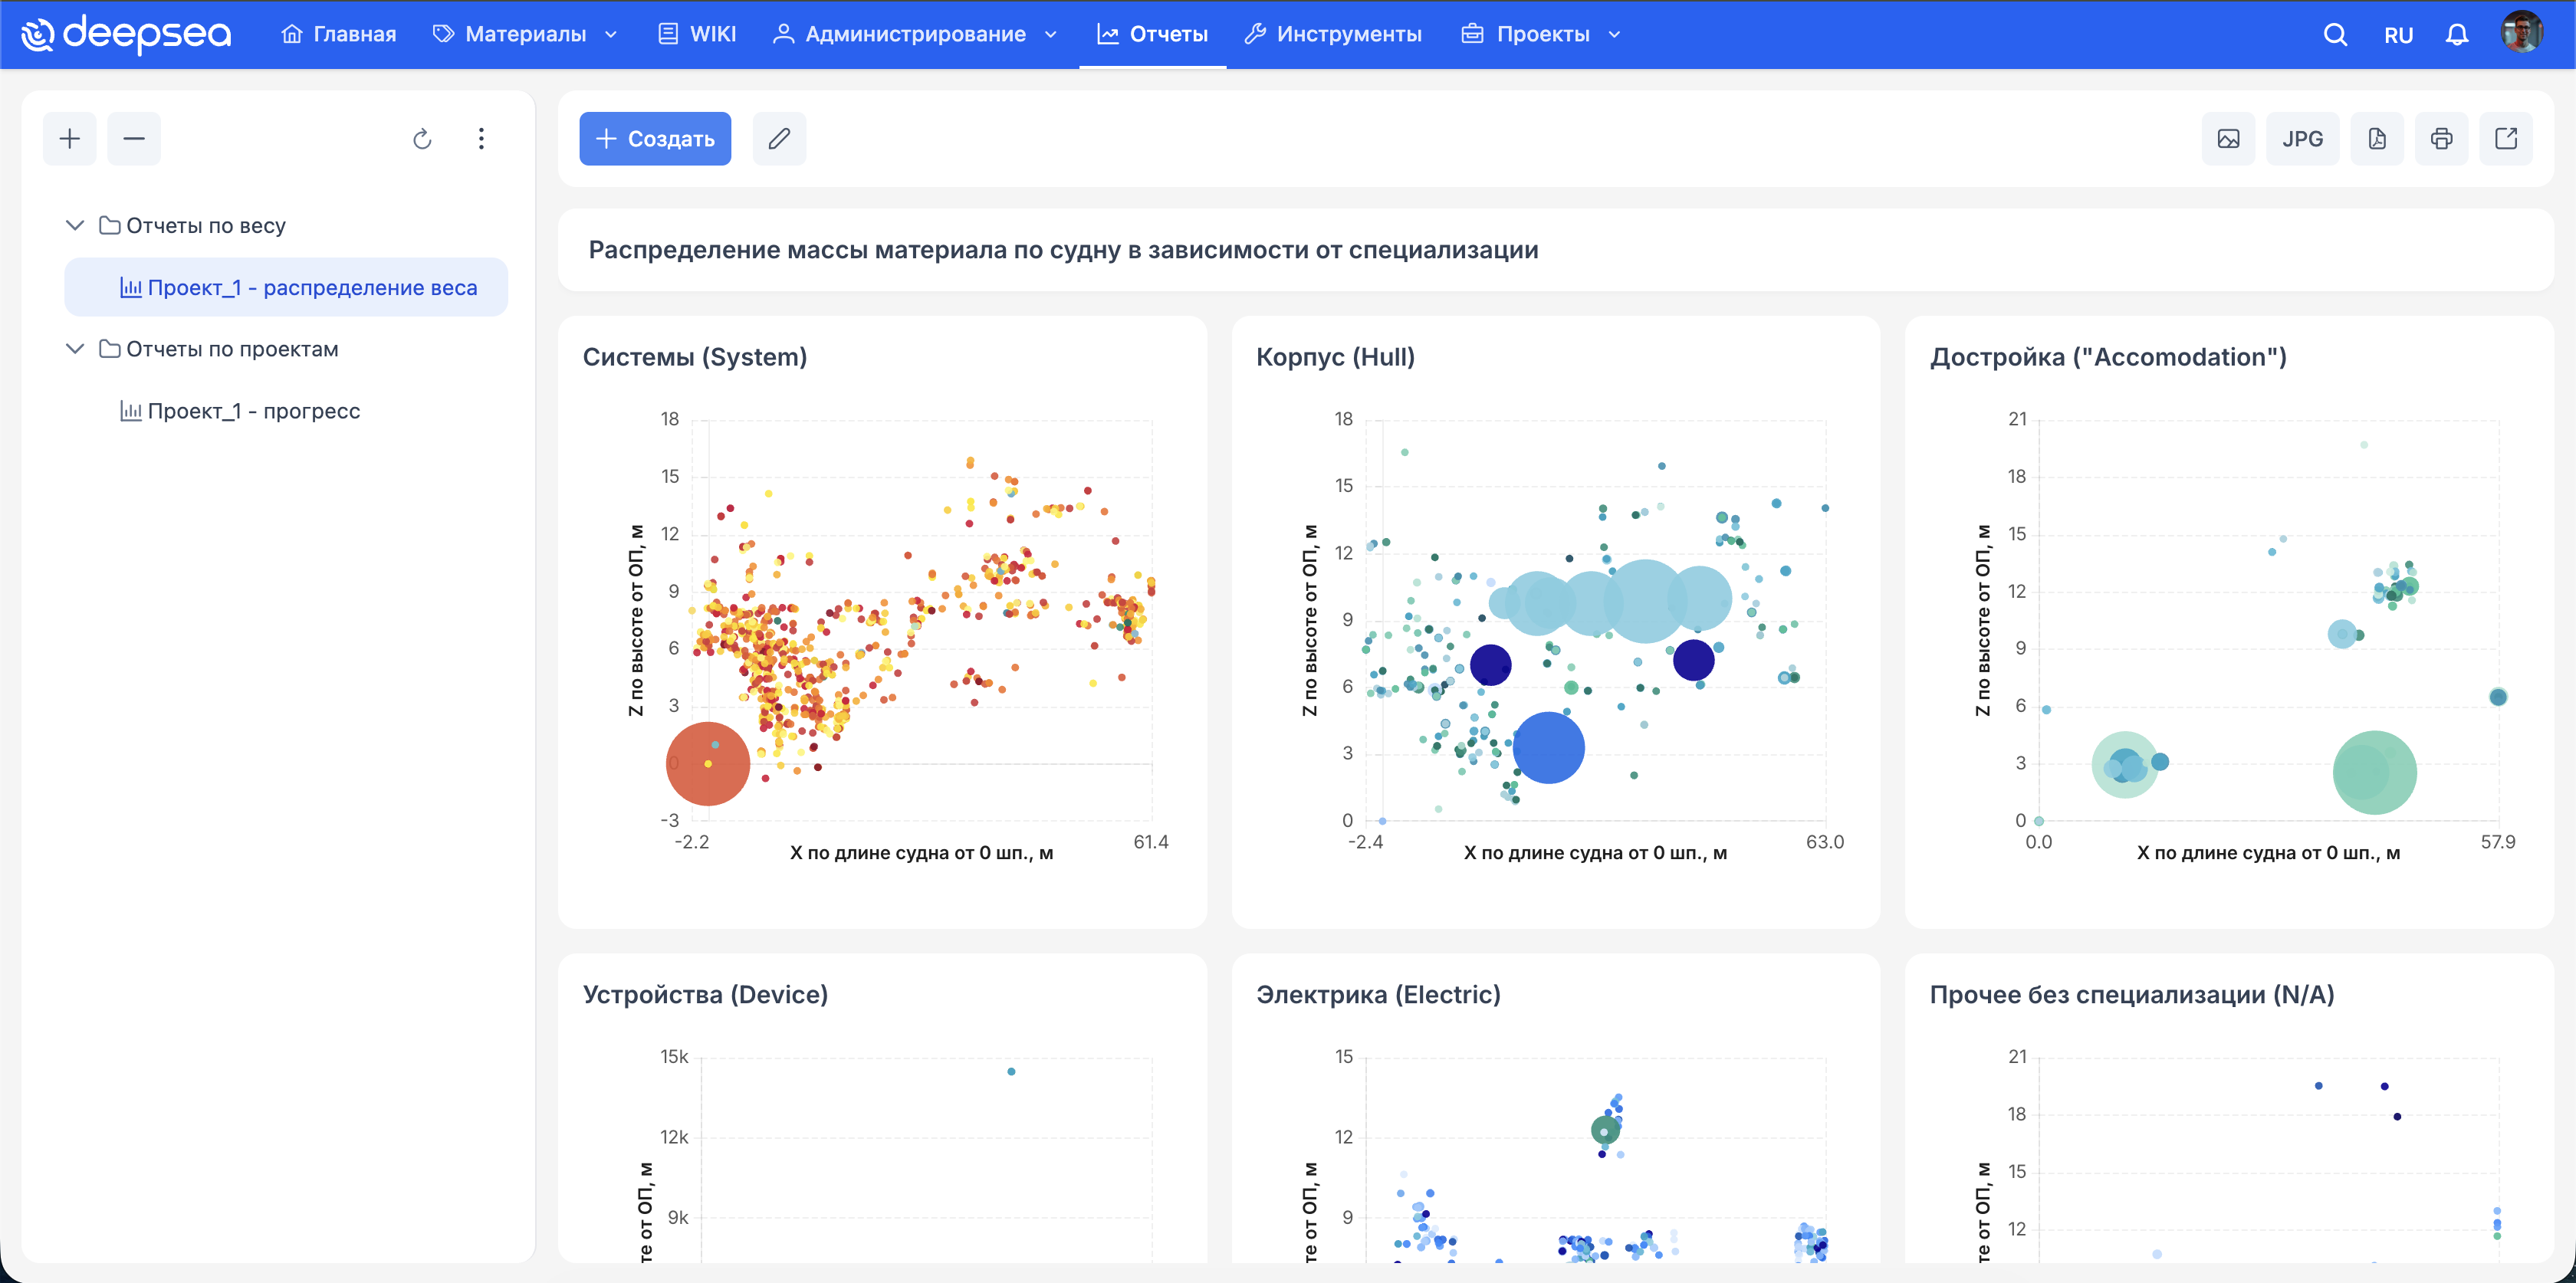Click the large green bubble near 57.9 in Достройка
The image size is (2576, 1283).
point(2375,772)
